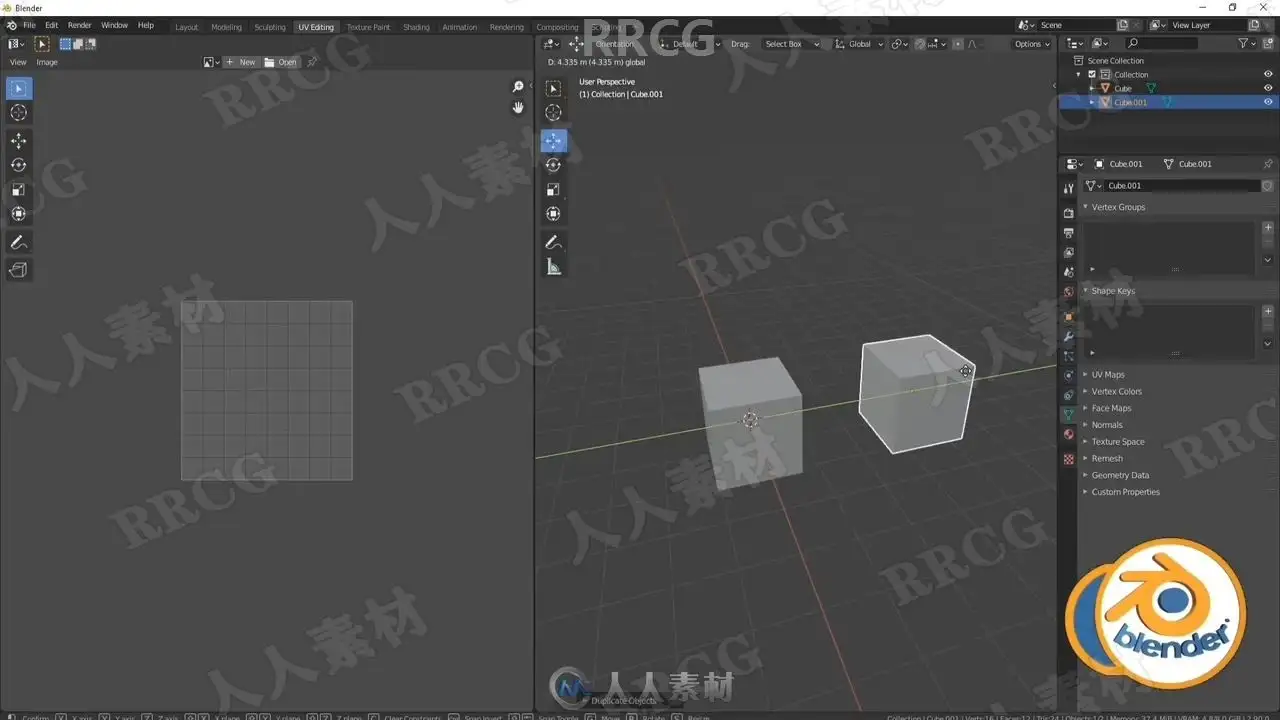Open the Object Data mesh properties tab

tap(1068, 414)
